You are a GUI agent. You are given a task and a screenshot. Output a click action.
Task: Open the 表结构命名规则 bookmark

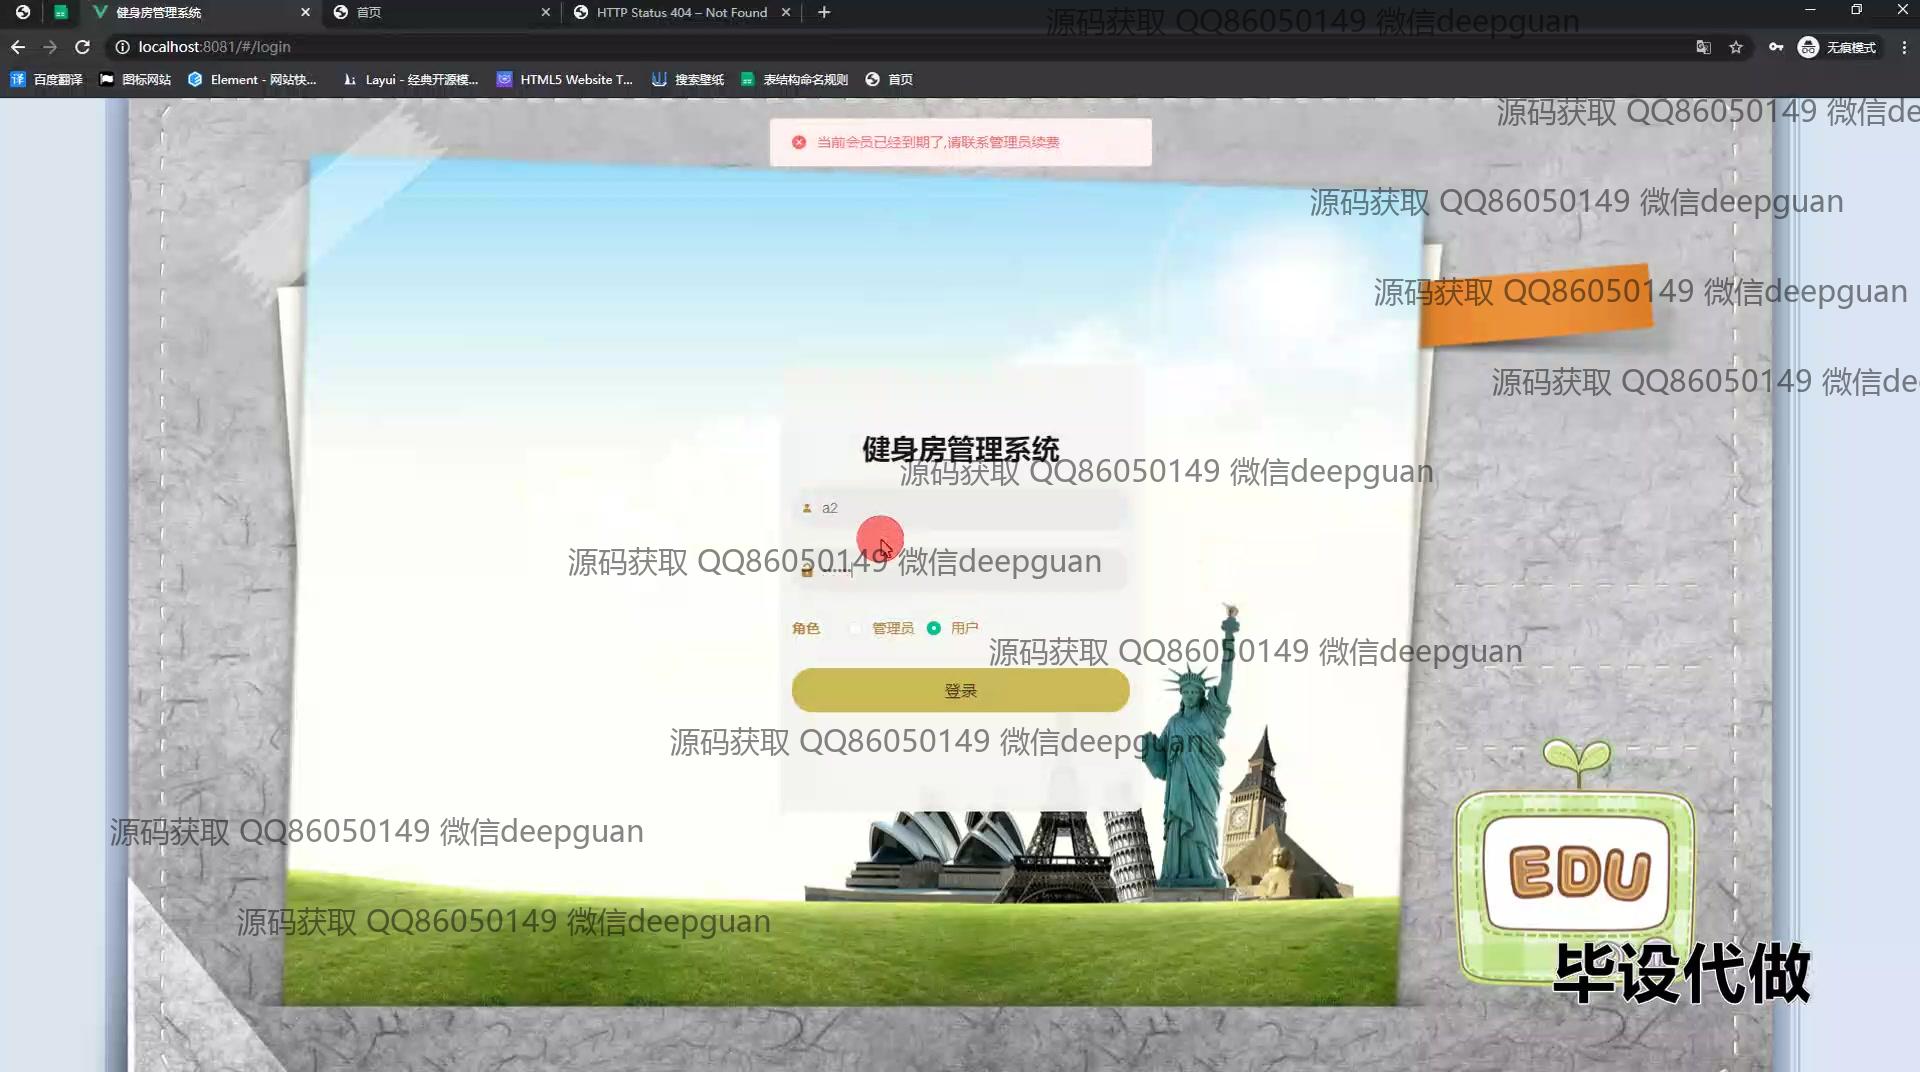pyautogui.click(x=794, y=79)
